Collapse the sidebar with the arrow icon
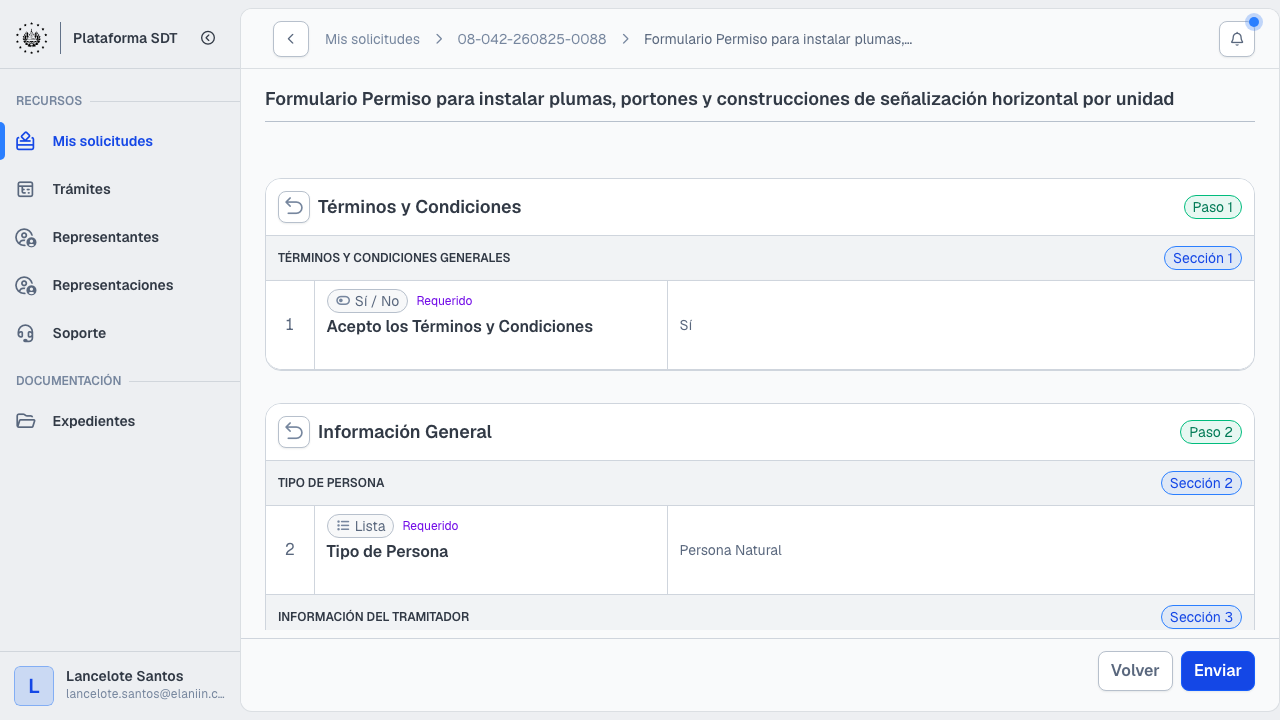 pyautogui.click(x=208, y=38)
